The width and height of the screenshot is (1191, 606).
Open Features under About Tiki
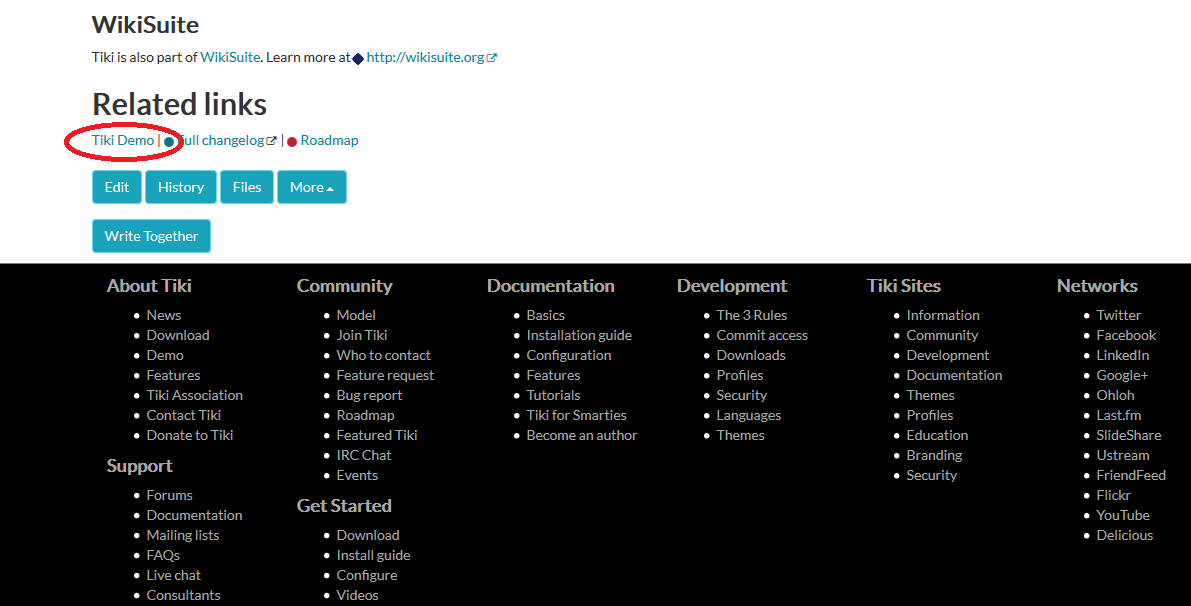[173, 375]
